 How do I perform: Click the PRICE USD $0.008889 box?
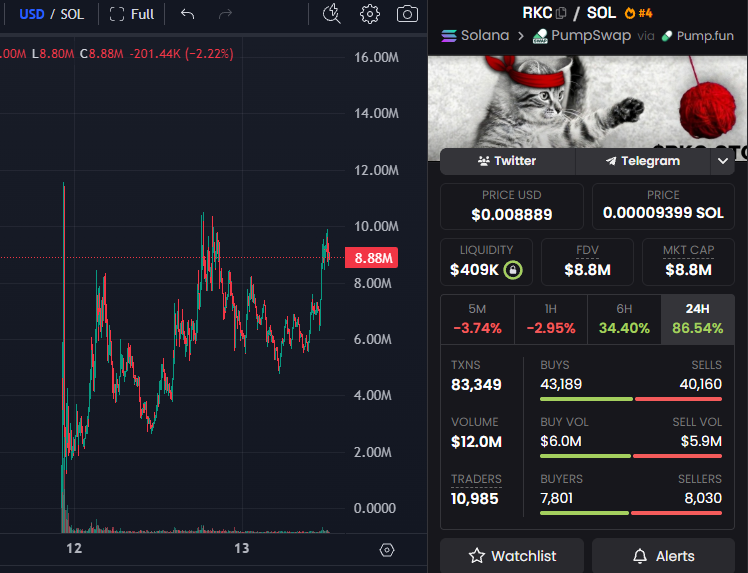click(511, 207)
